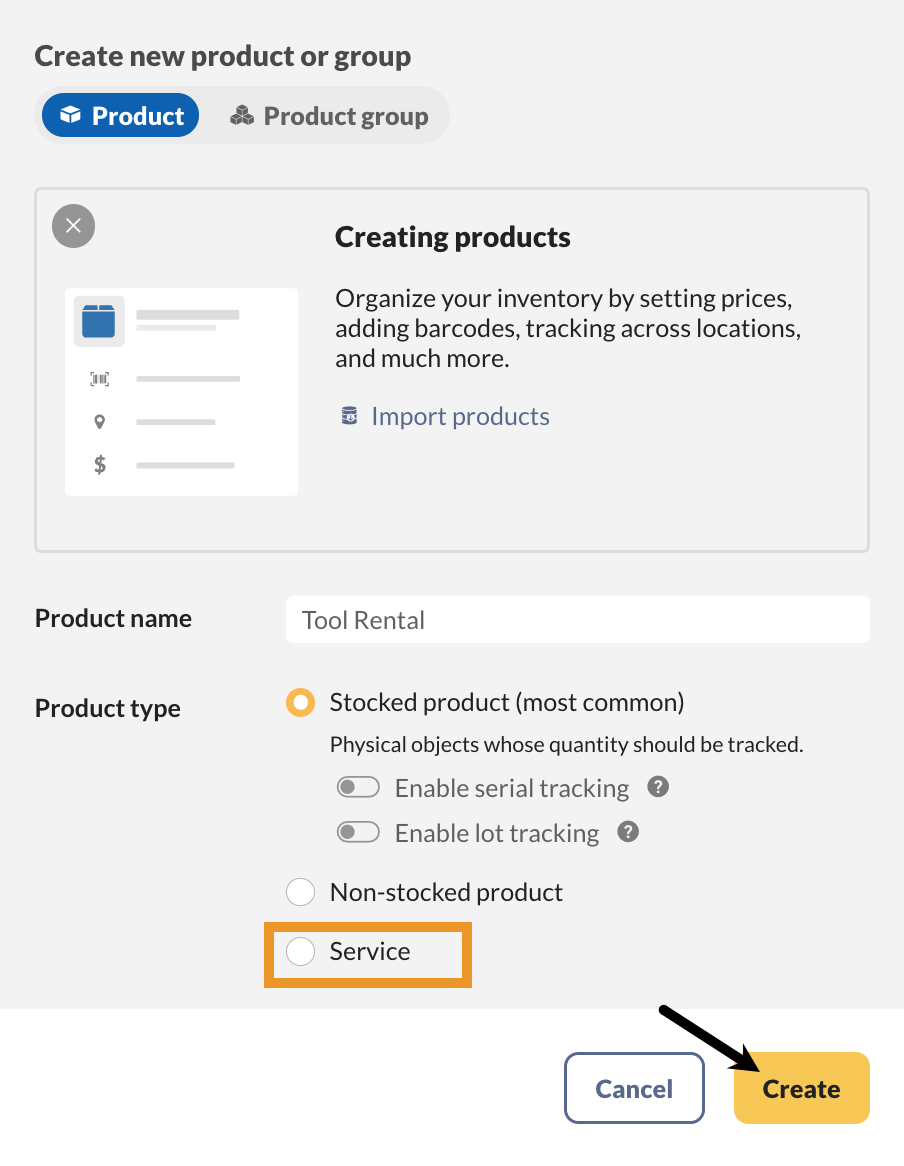
Task: Switch to the Product tab
Action: [119, 115]
